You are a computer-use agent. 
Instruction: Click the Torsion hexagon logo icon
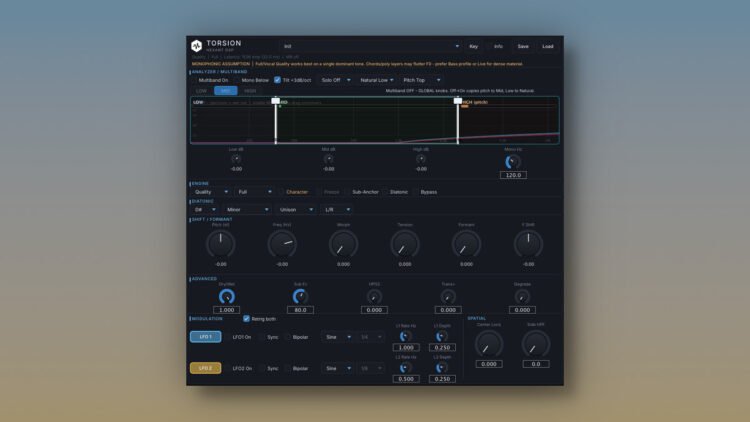pos(197,46)
